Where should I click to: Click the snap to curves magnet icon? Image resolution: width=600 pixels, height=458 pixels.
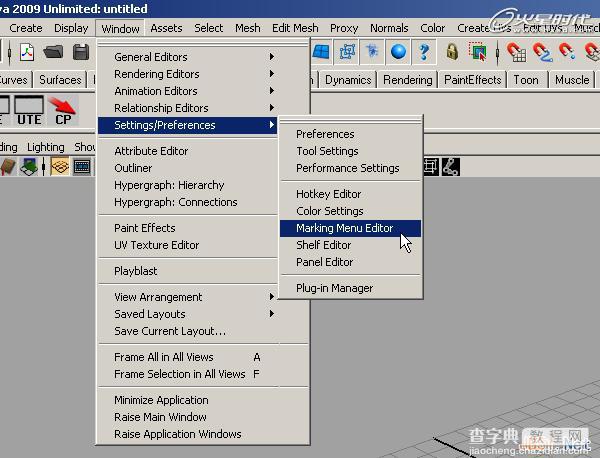click(543, 52)
